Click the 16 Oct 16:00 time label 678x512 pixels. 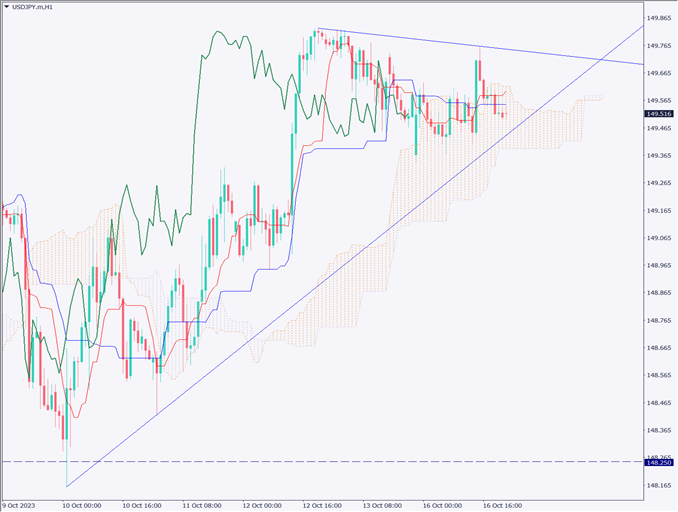[x=501, y=505]
